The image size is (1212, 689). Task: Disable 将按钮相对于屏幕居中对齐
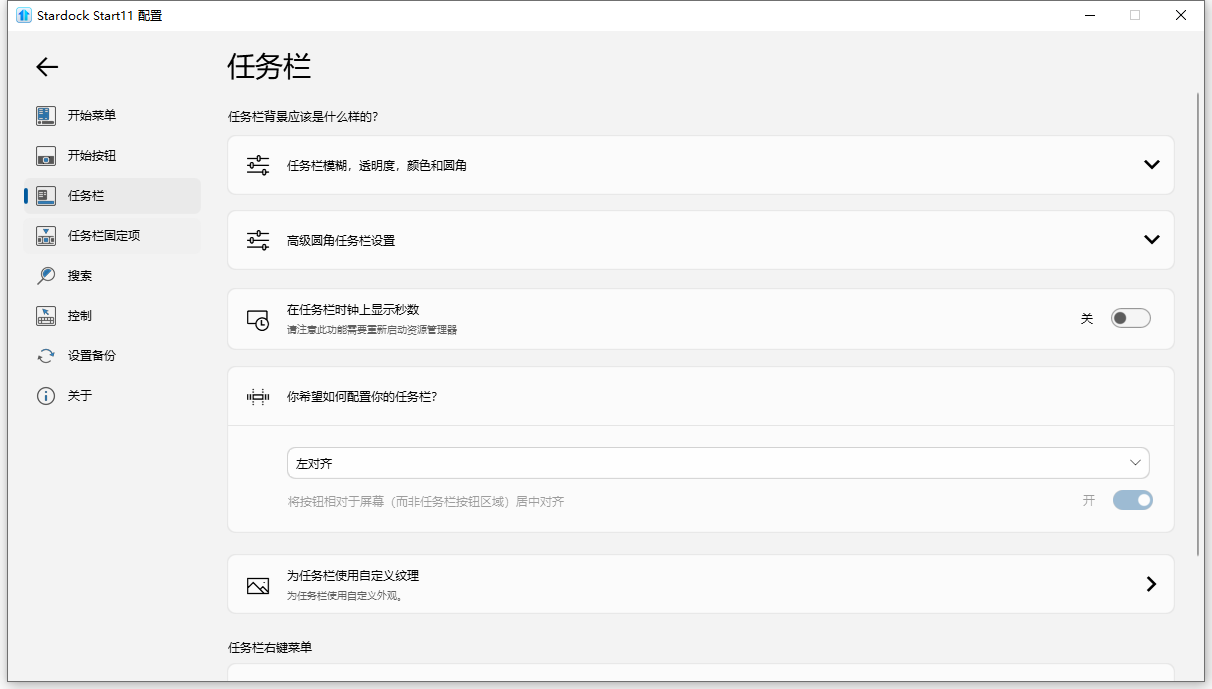point(1132,500)
